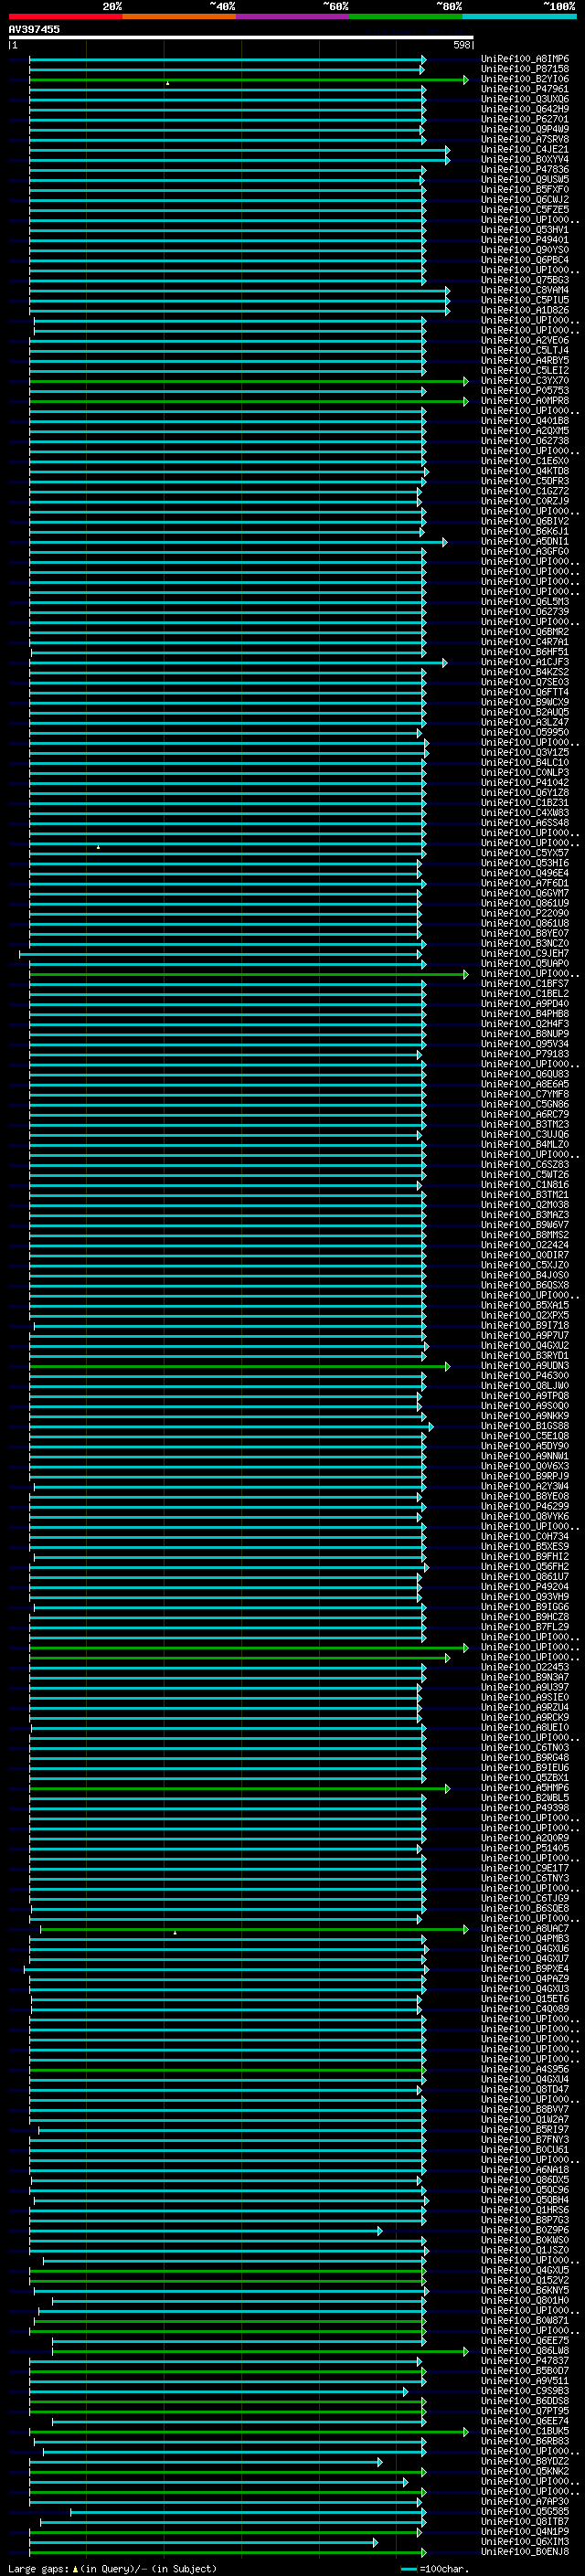585x2576 pixels.
Task: Open hit UniRef100_Q95V34
Action: coord(525,1044)
